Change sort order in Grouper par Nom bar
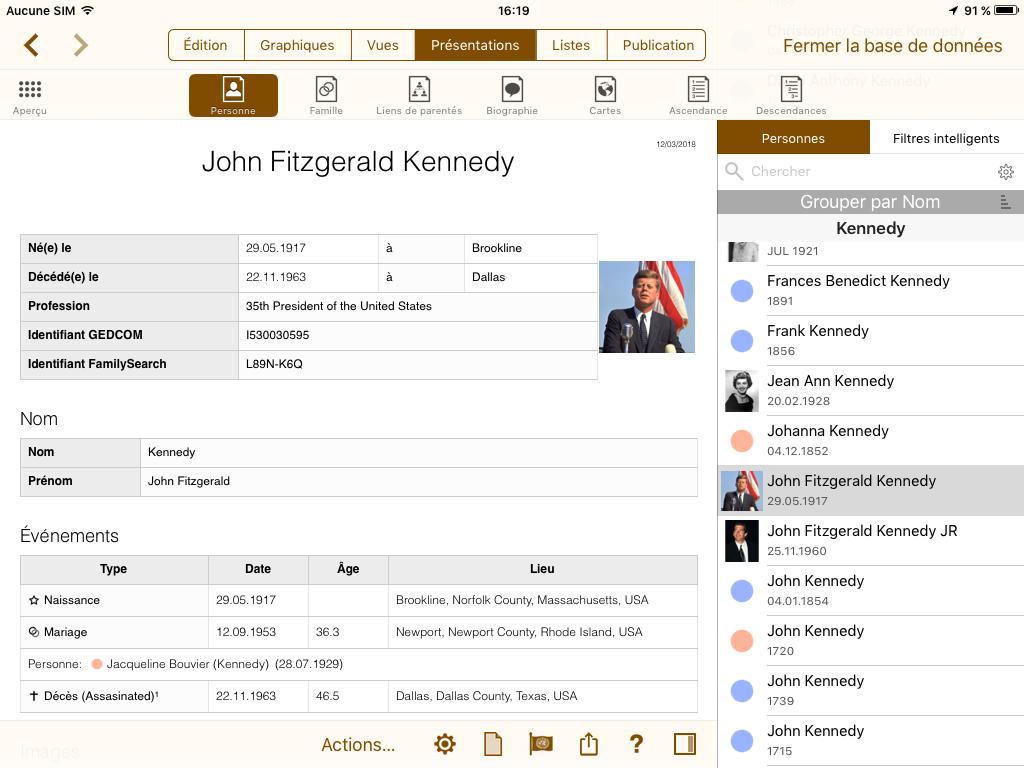 (x=1006, y=202)
